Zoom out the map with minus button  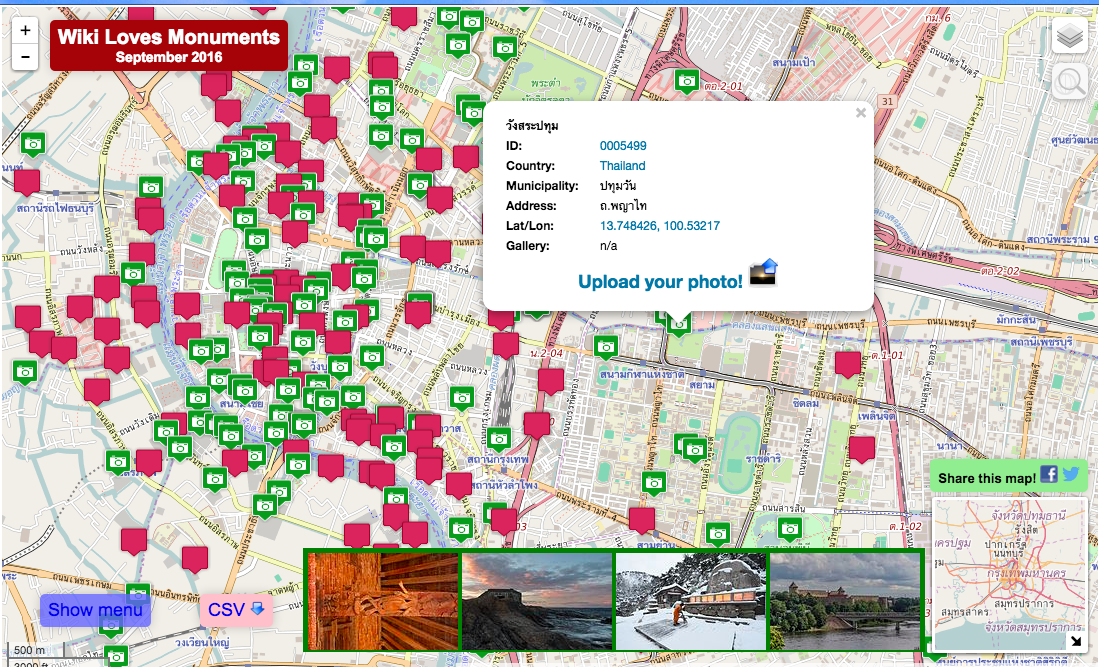click(x=25, y=57)
